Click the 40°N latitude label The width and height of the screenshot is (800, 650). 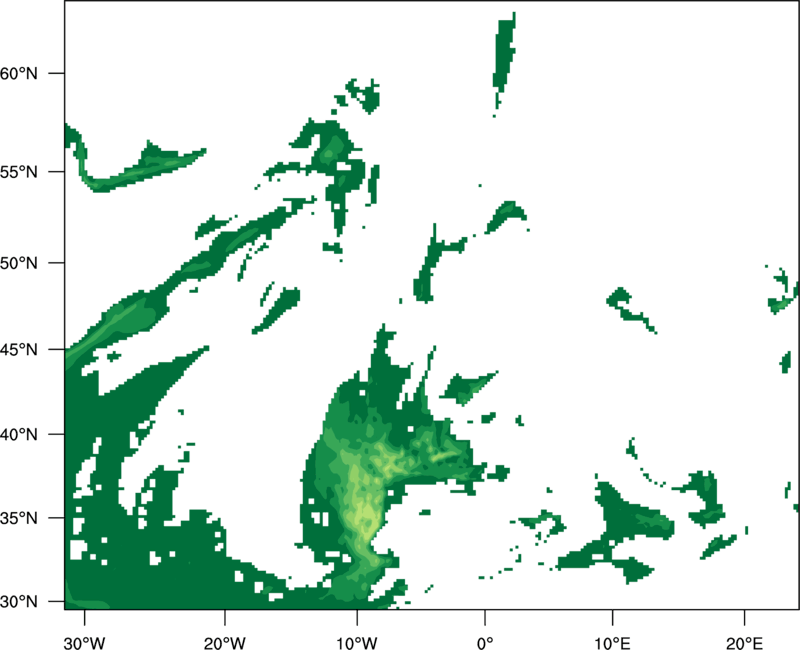(x=19, y=434)
